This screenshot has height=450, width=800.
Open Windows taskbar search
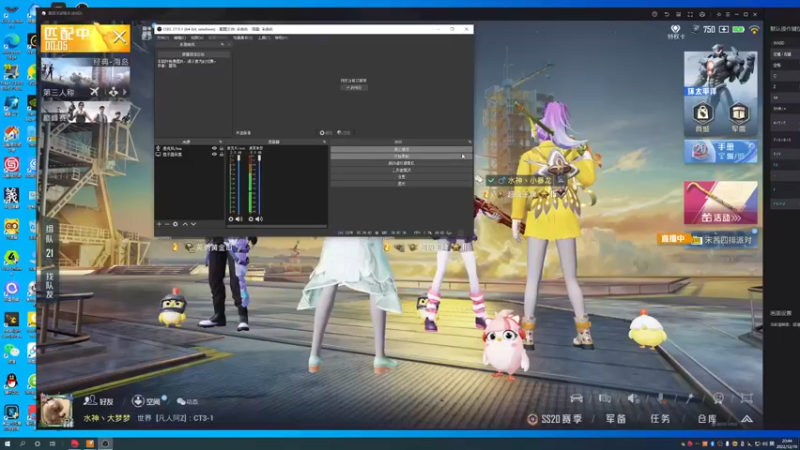(x=22, y=444)
